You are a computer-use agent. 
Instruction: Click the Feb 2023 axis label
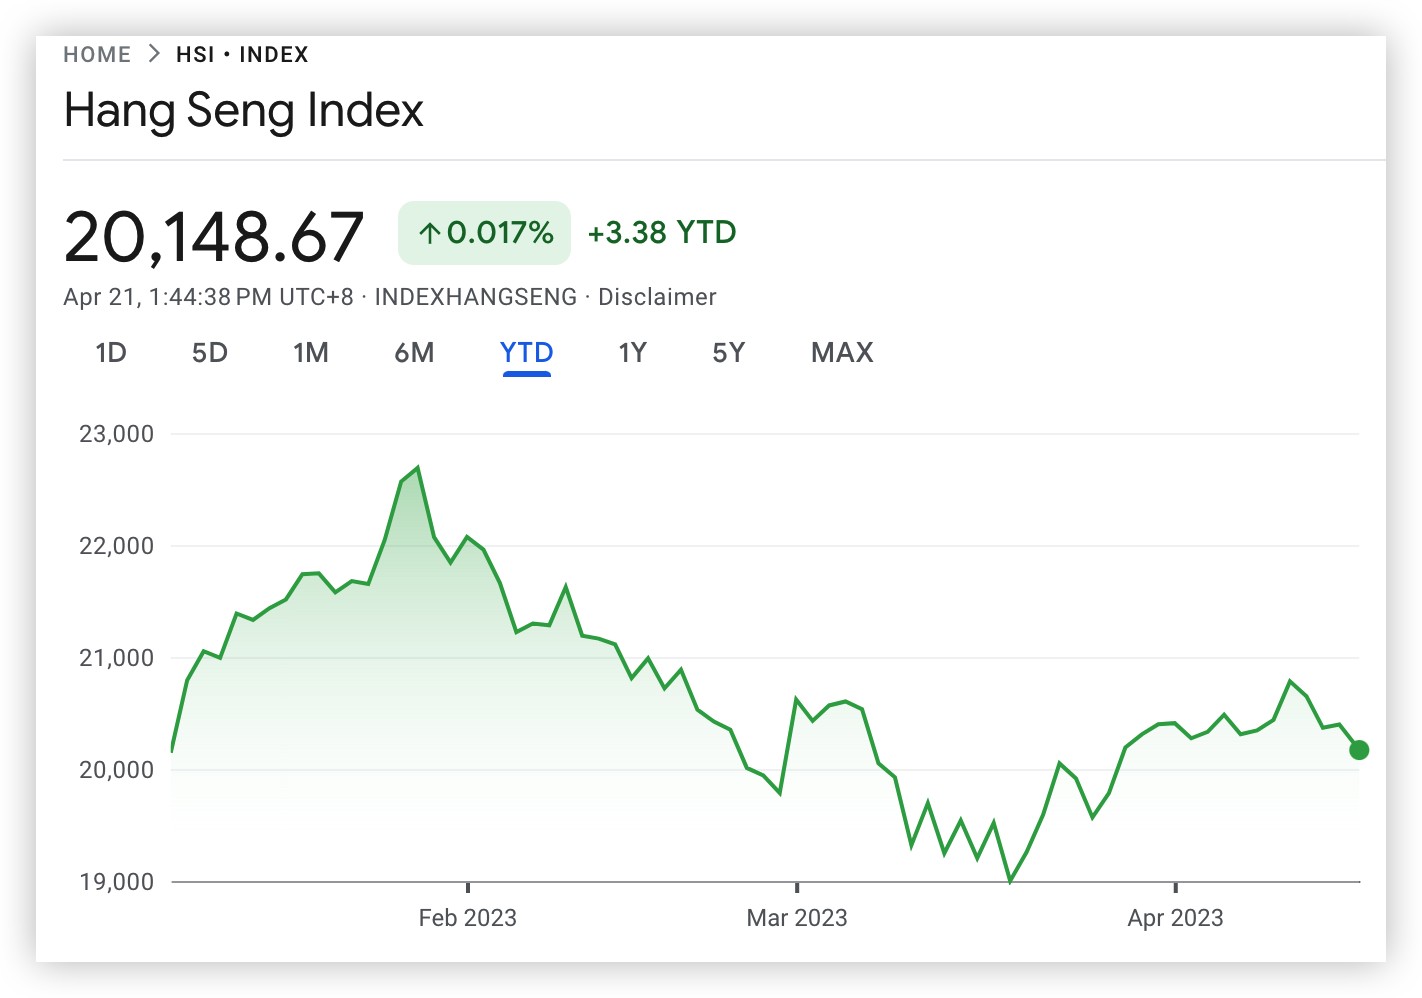tap(467, 918)
